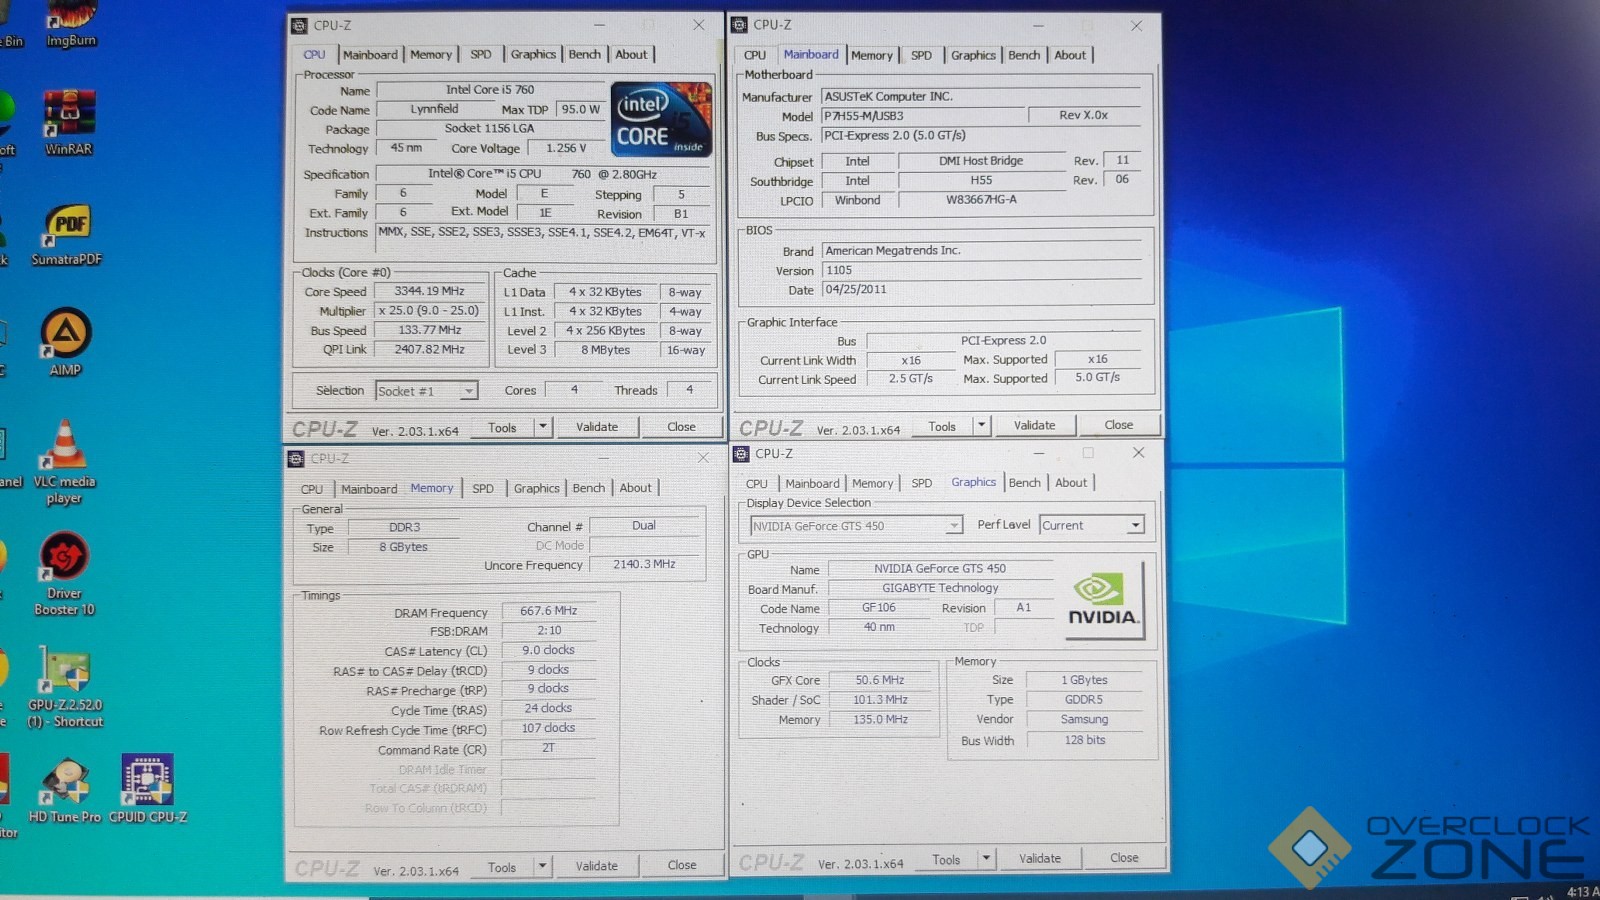Image resolution: width=1600 pixels, height=900 pixels.
Task: Open the NVIDIA GeForce GTS 450 device dropdown
Action: pyautogui.click(x=954, y=526)
